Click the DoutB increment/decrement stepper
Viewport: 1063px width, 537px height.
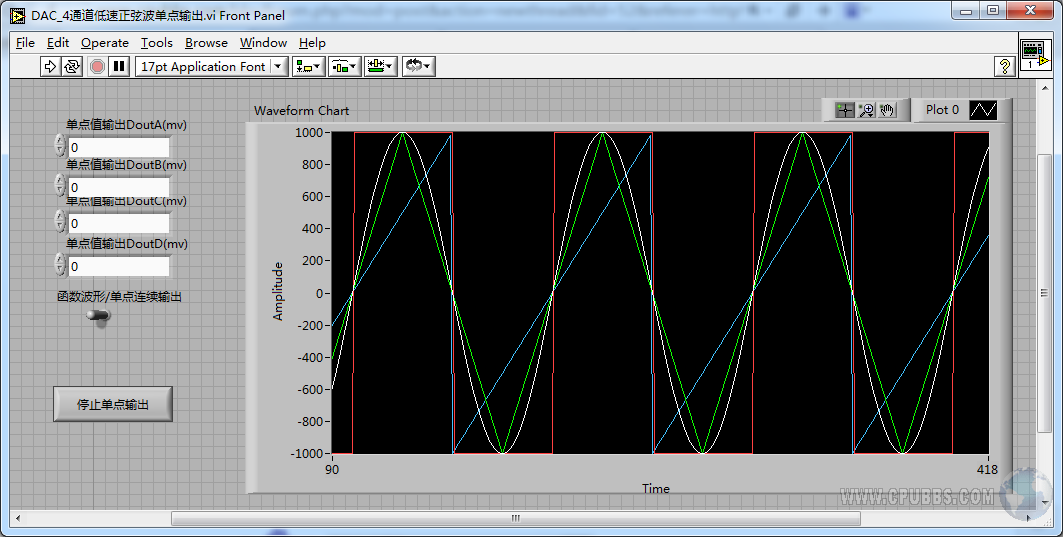pos(60,184)
